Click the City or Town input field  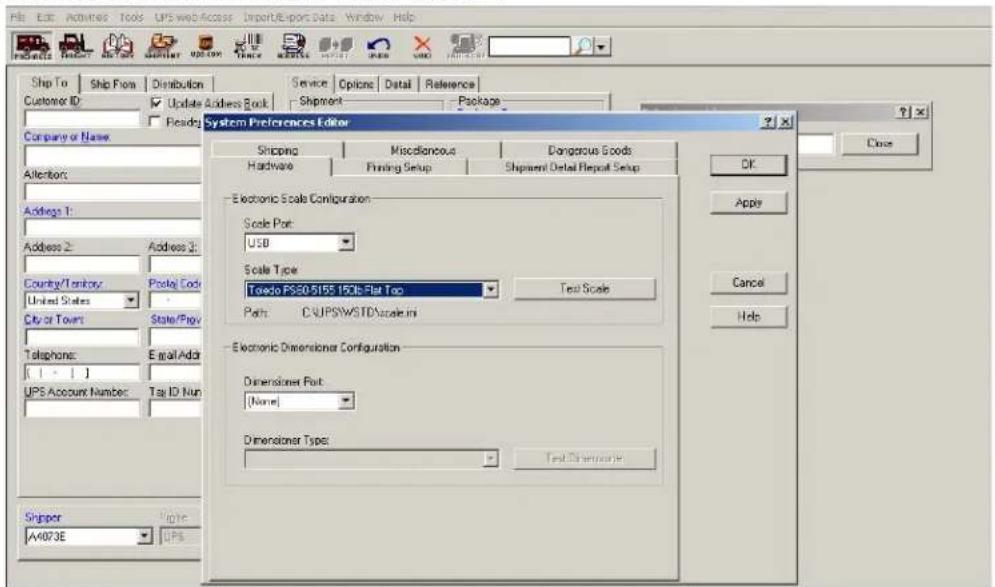[x=82, y=337]
